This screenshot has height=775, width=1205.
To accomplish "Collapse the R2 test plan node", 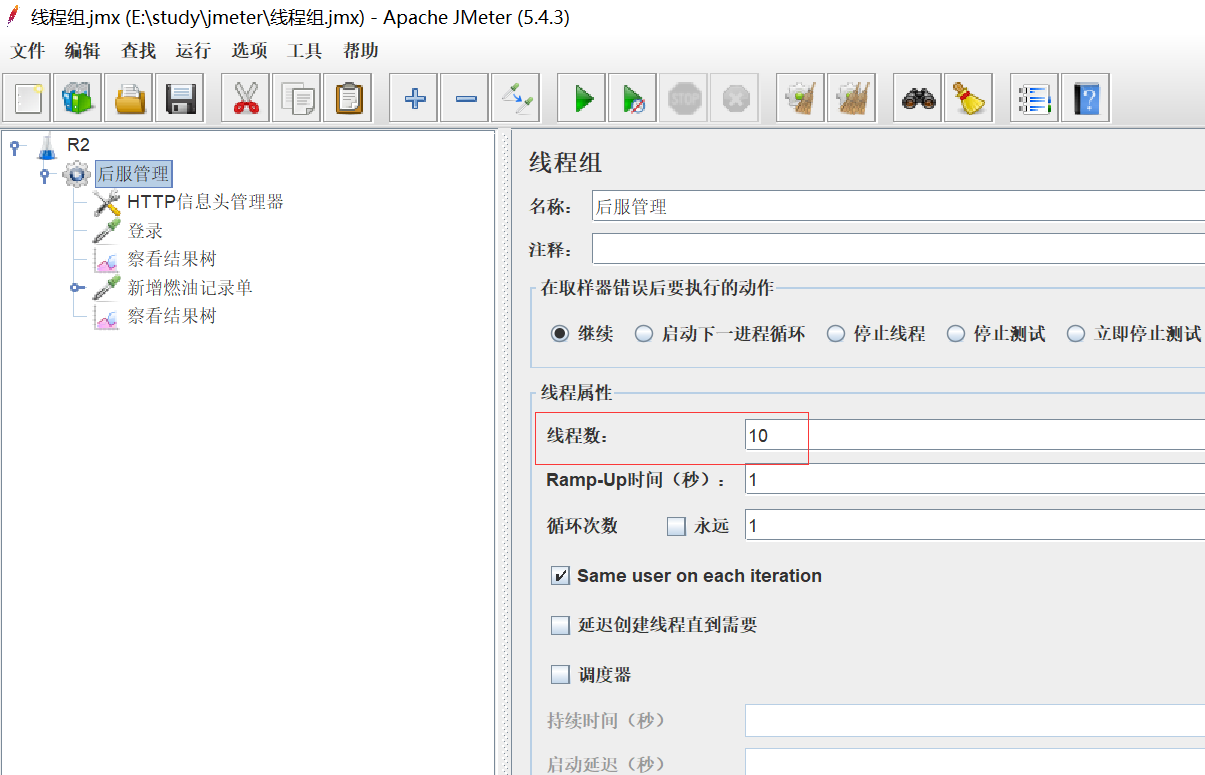I will click(14, 147).
